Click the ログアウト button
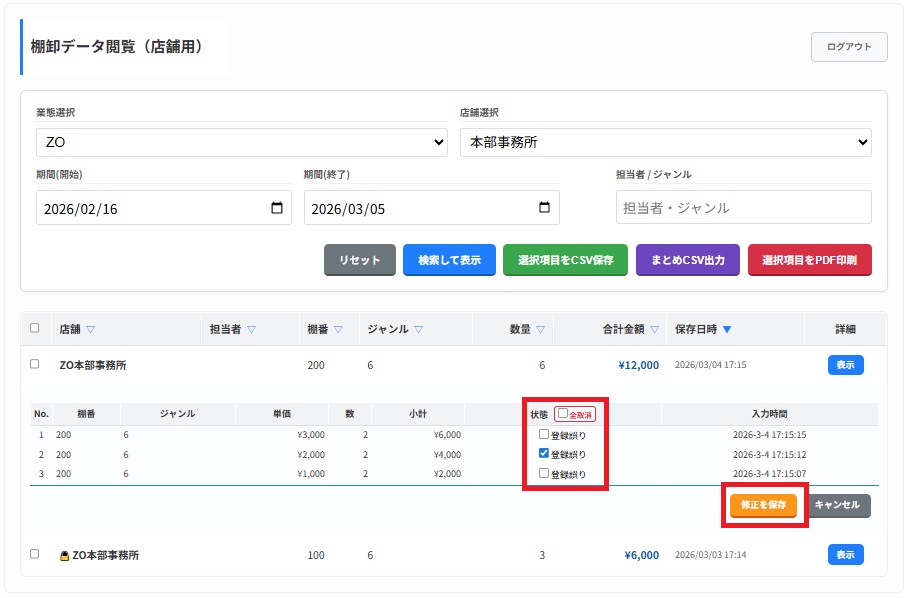The image size is (908, 598). (849, 47)
